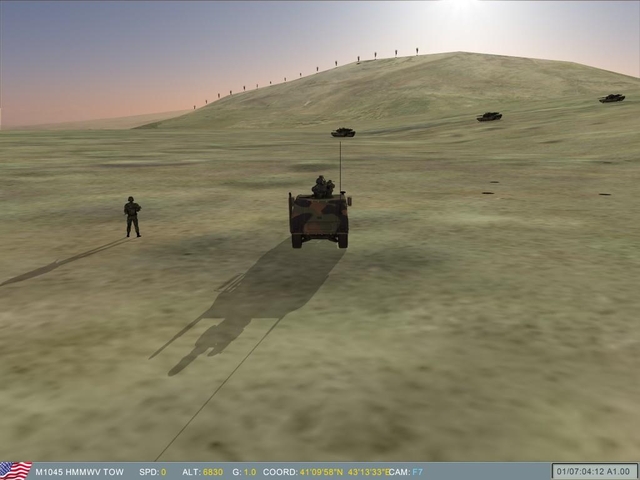Select the tank nearest the screen edge
The image size is (640, 480).
click(612, 98)
